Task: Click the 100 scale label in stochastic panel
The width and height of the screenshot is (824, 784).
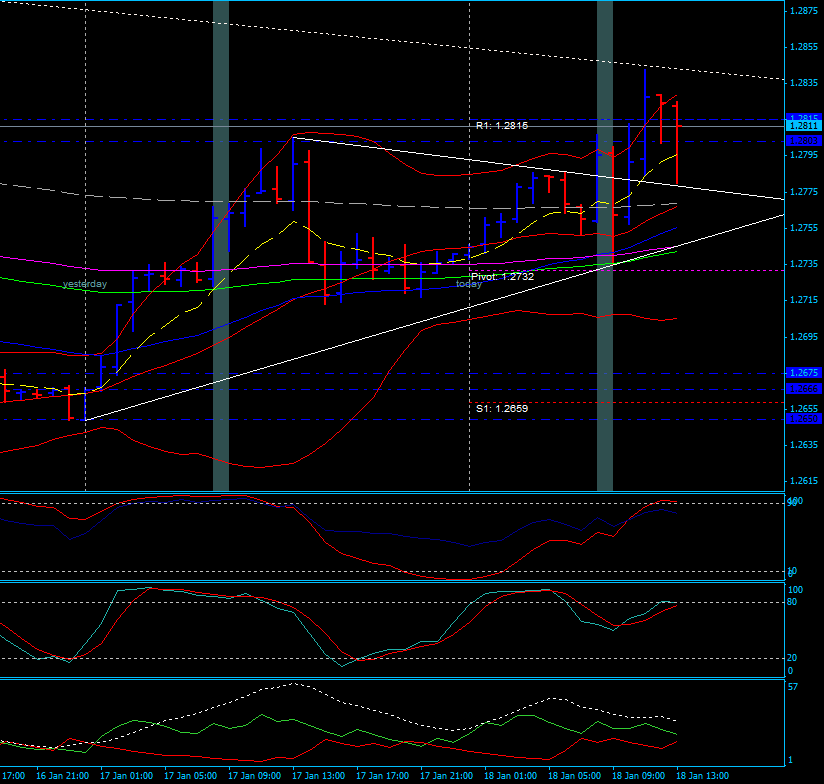Action: click(796, 590)
